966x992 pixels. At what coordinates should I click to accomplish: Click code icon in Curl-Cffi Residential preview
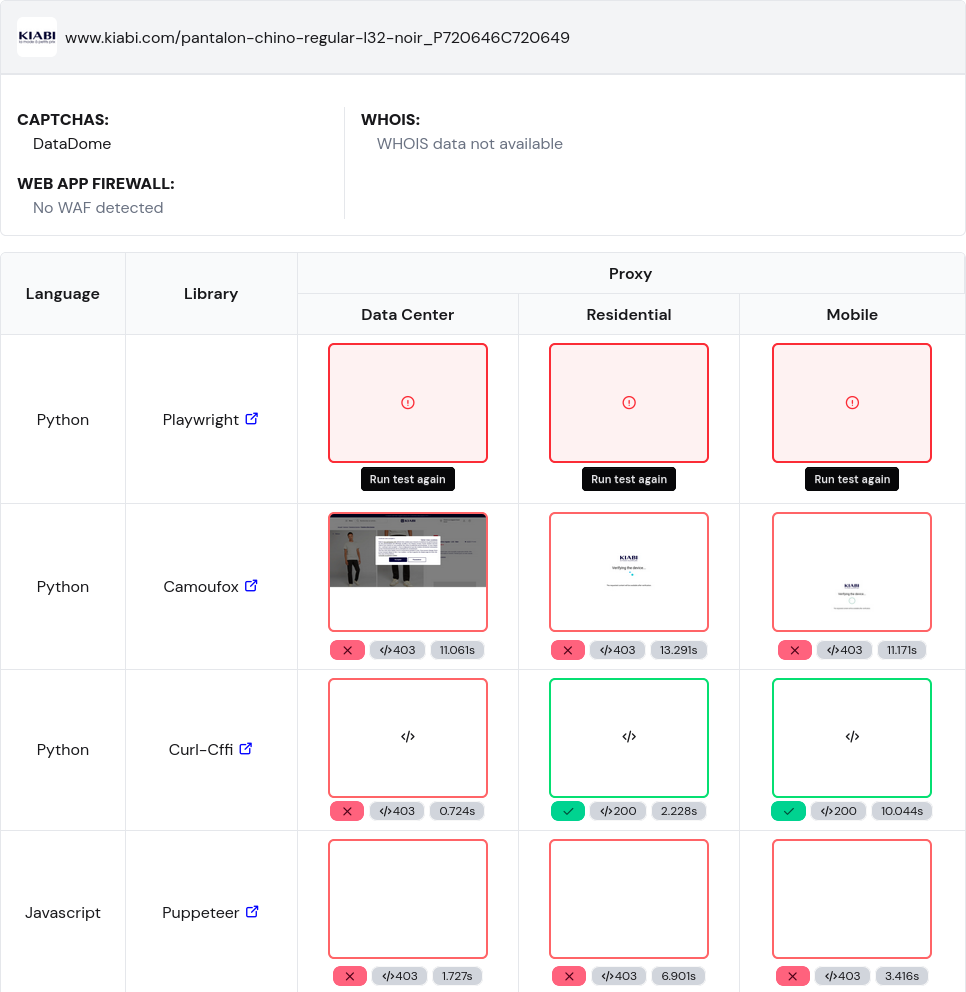point(629,737)
